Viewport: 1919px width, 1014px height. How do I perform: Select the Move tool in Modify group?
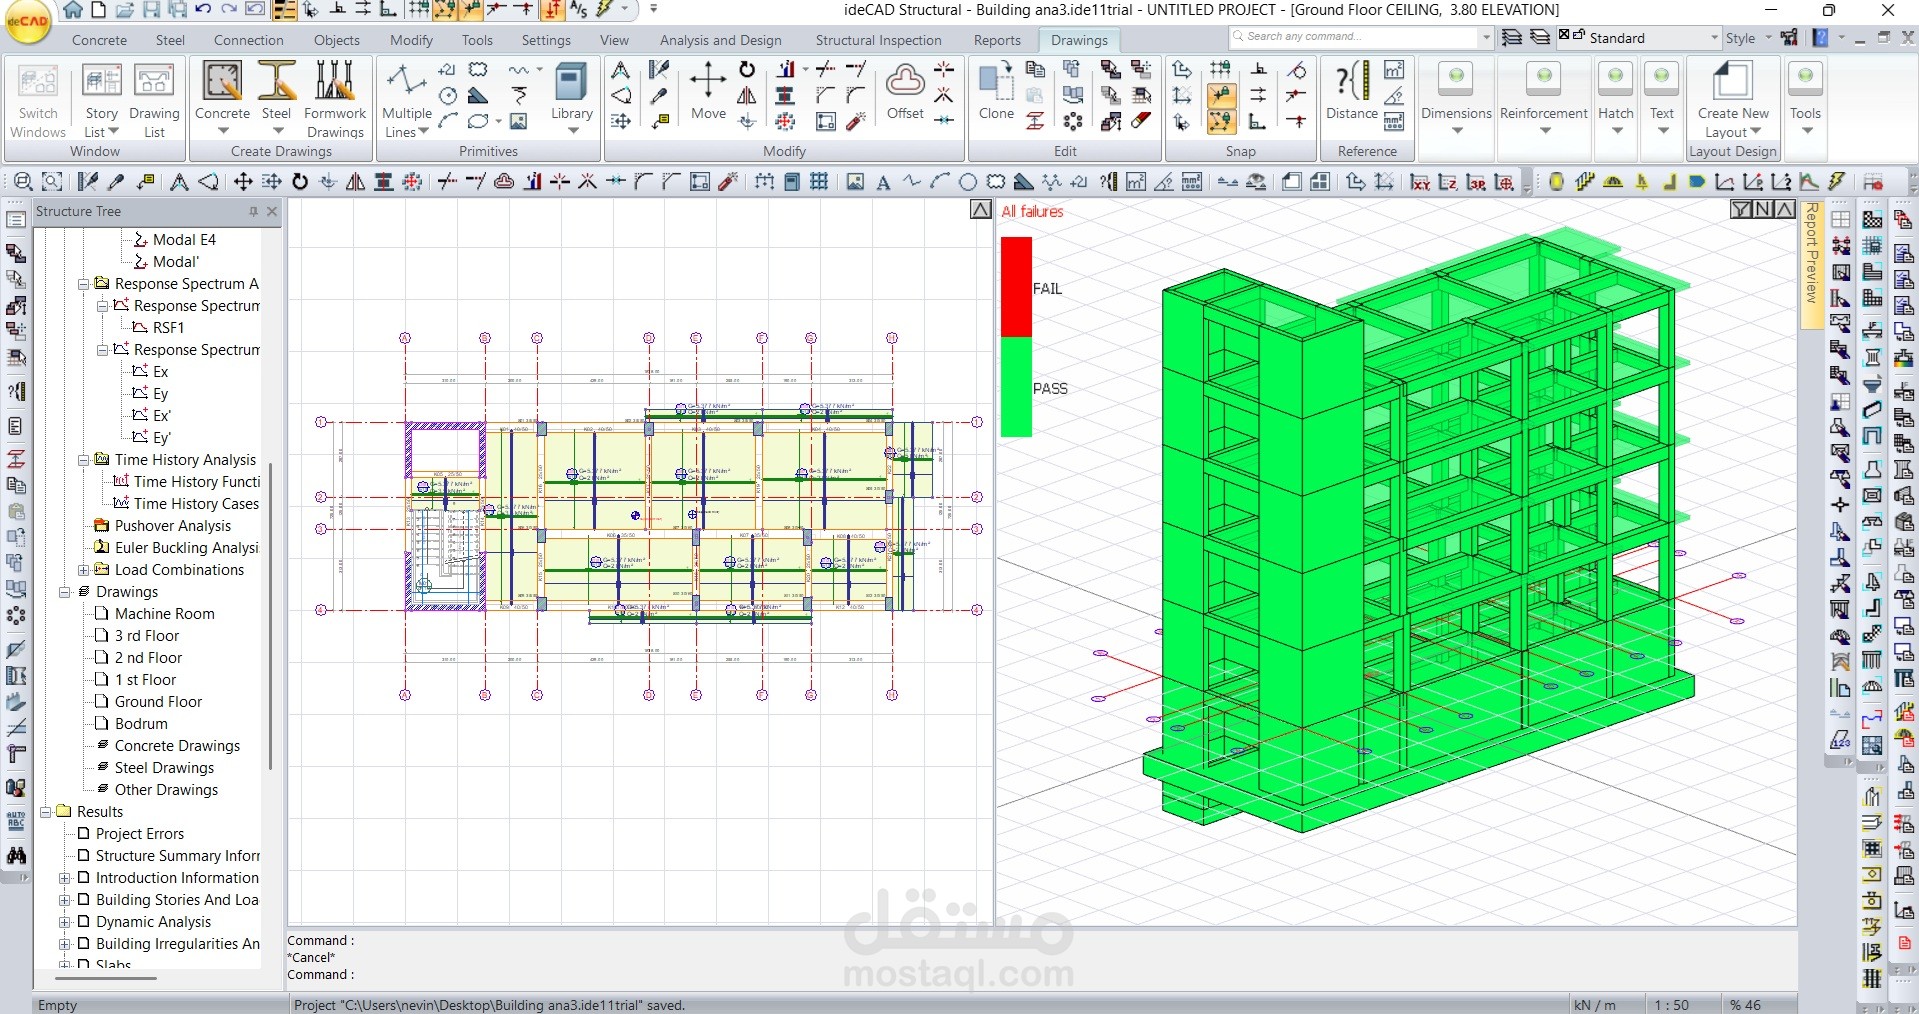click(x=708, y=92)
